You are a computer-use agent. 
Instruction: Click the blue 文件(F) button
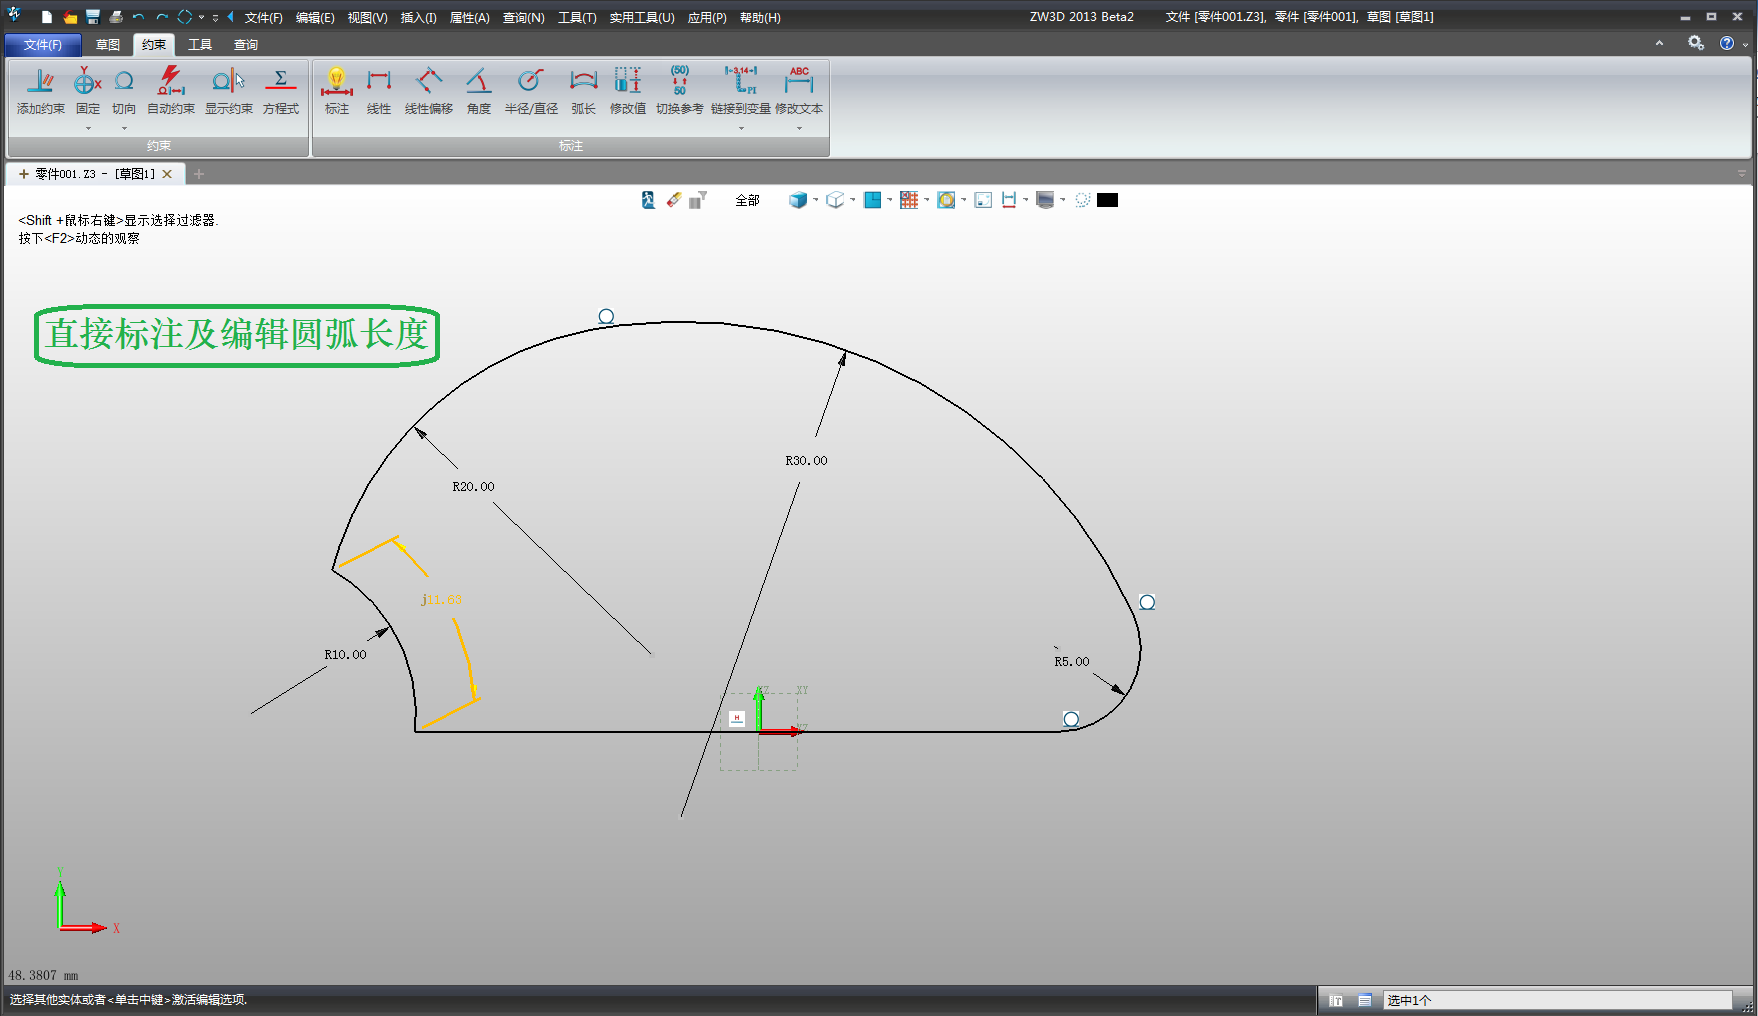(43, 45)
